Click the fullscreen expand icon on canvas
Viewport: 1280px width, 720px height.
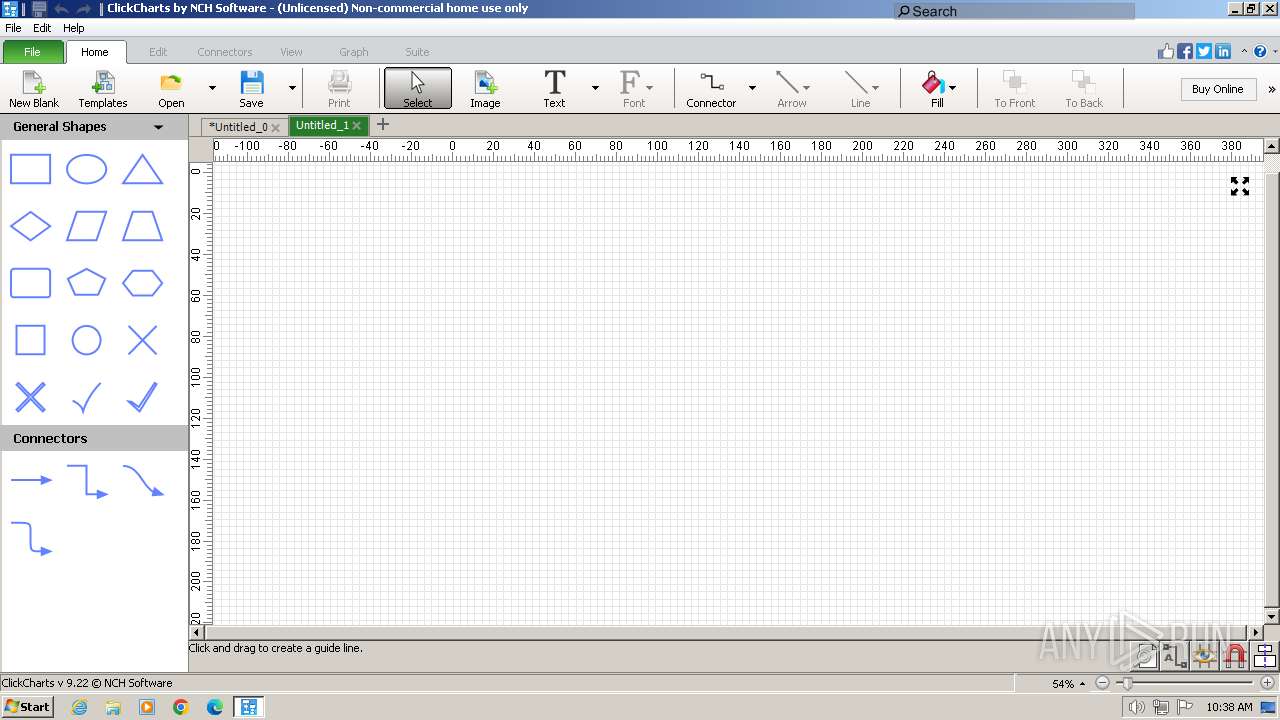(x=1240, y=186)
